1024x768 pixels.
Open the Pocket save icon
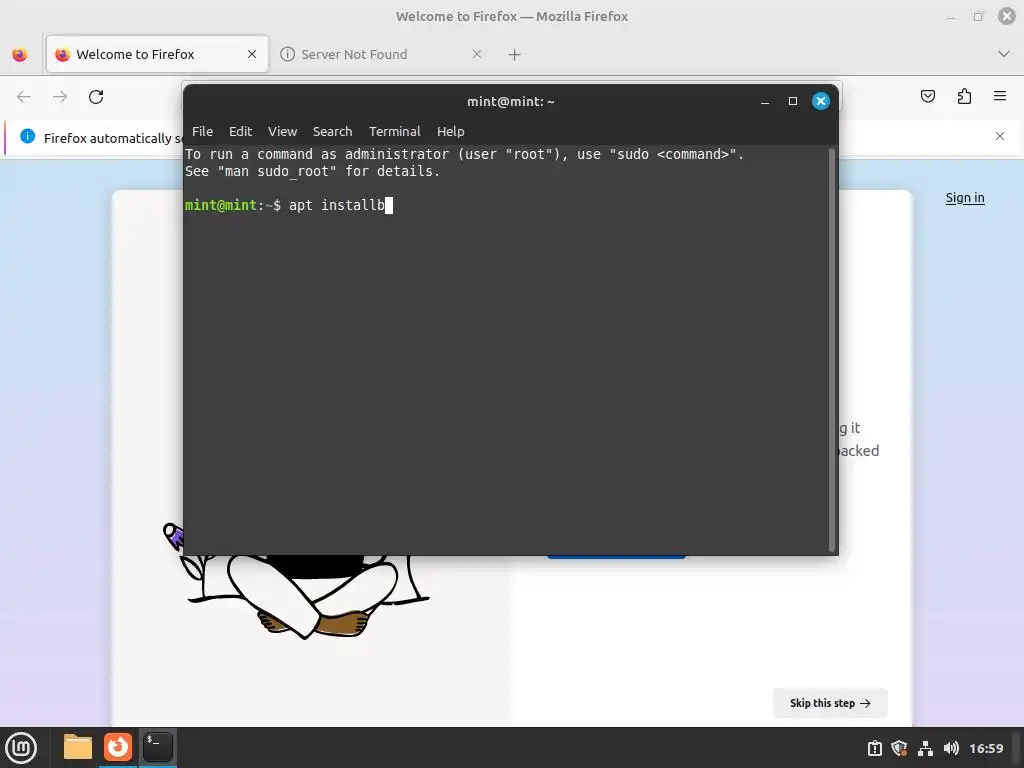928,97
